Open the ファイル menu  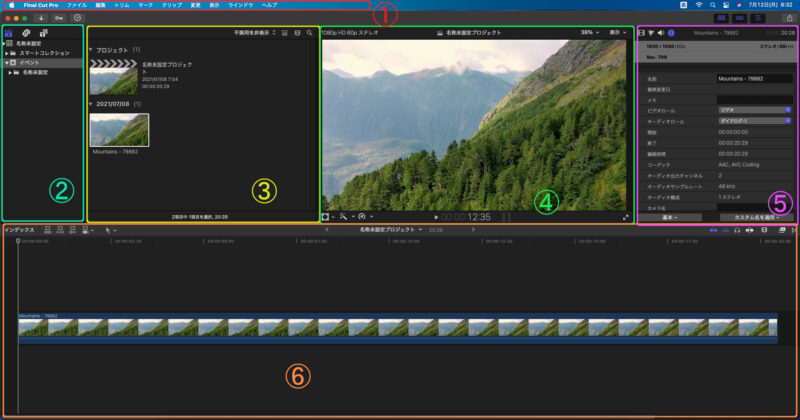(76, 5)
